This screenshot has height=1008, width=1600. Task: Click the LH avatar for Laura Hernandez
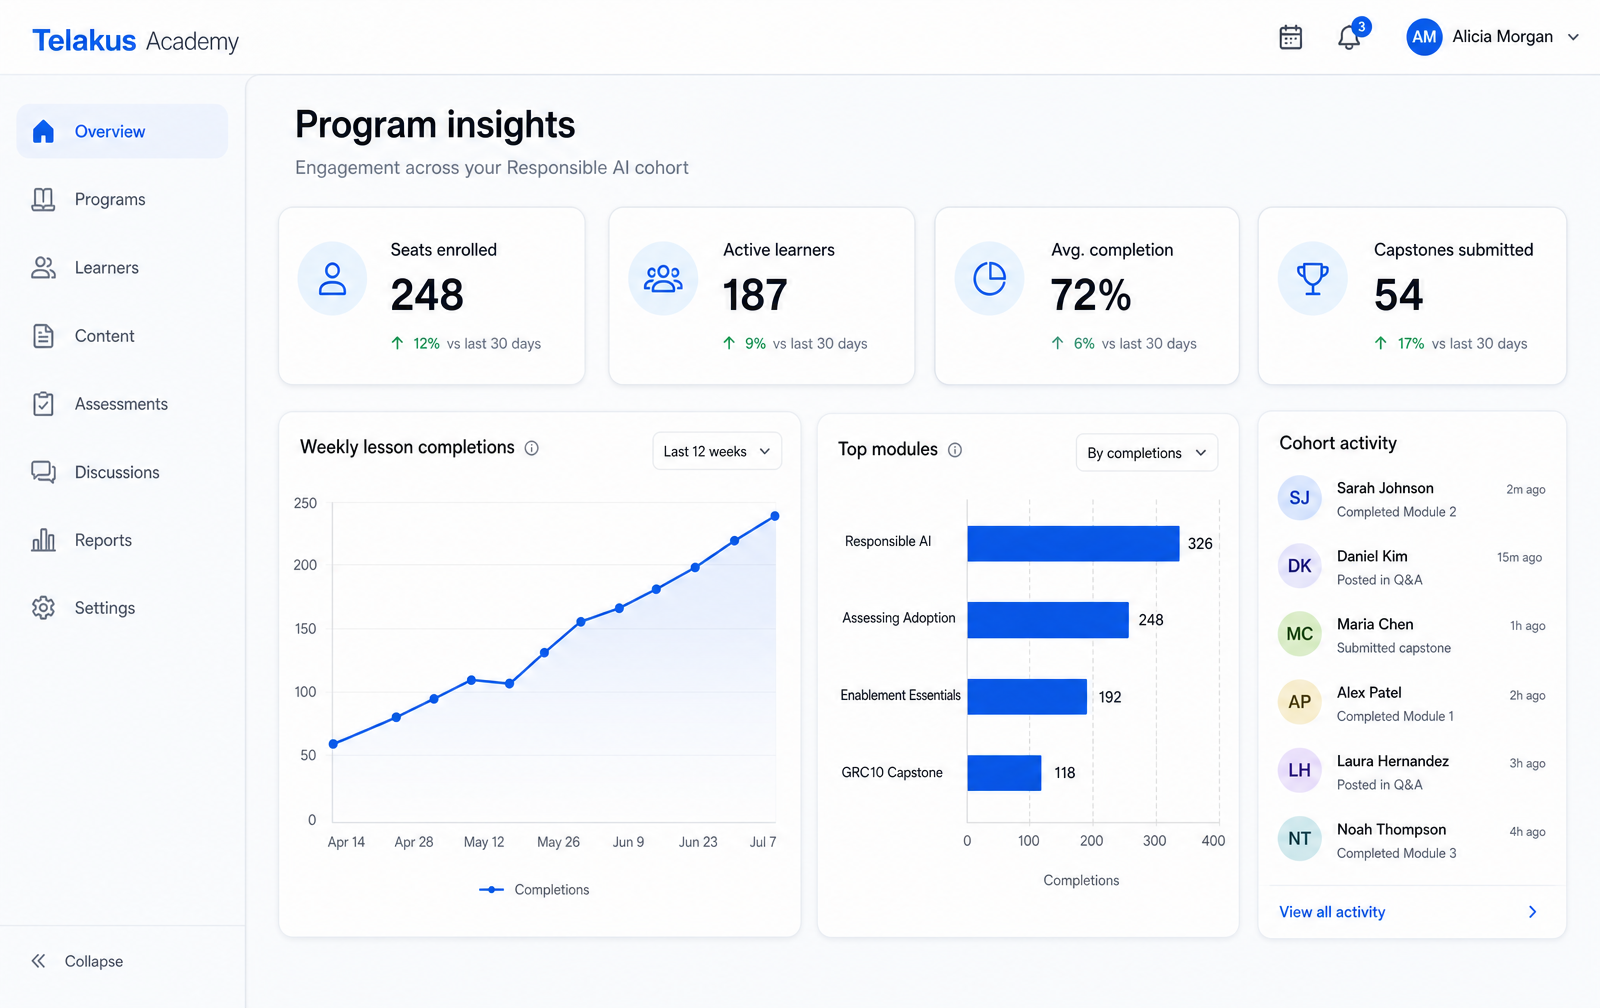point(1299,770)
